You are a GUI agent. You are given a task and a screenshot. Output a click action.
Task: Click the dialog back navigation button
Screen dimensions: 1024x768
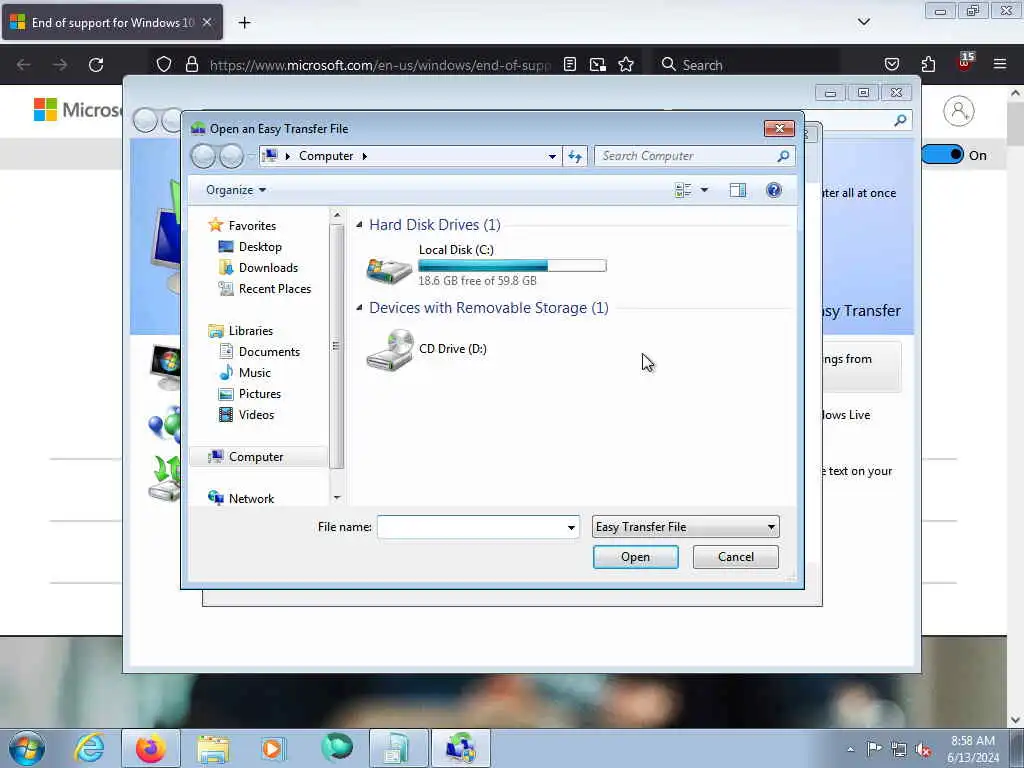[x=203, y=156]
